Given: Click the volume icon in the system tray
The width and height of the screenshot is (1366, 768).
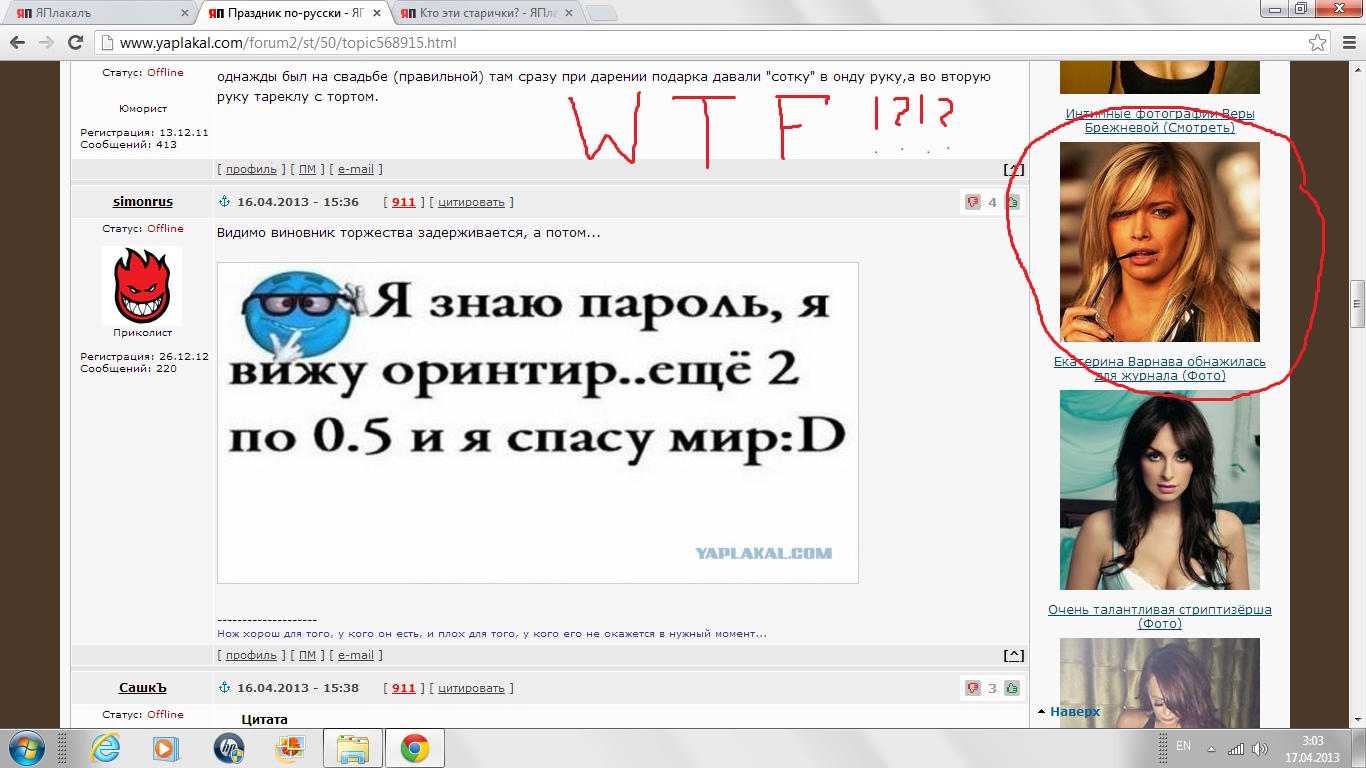Looking at the screenshot, I should point(1260,748).
